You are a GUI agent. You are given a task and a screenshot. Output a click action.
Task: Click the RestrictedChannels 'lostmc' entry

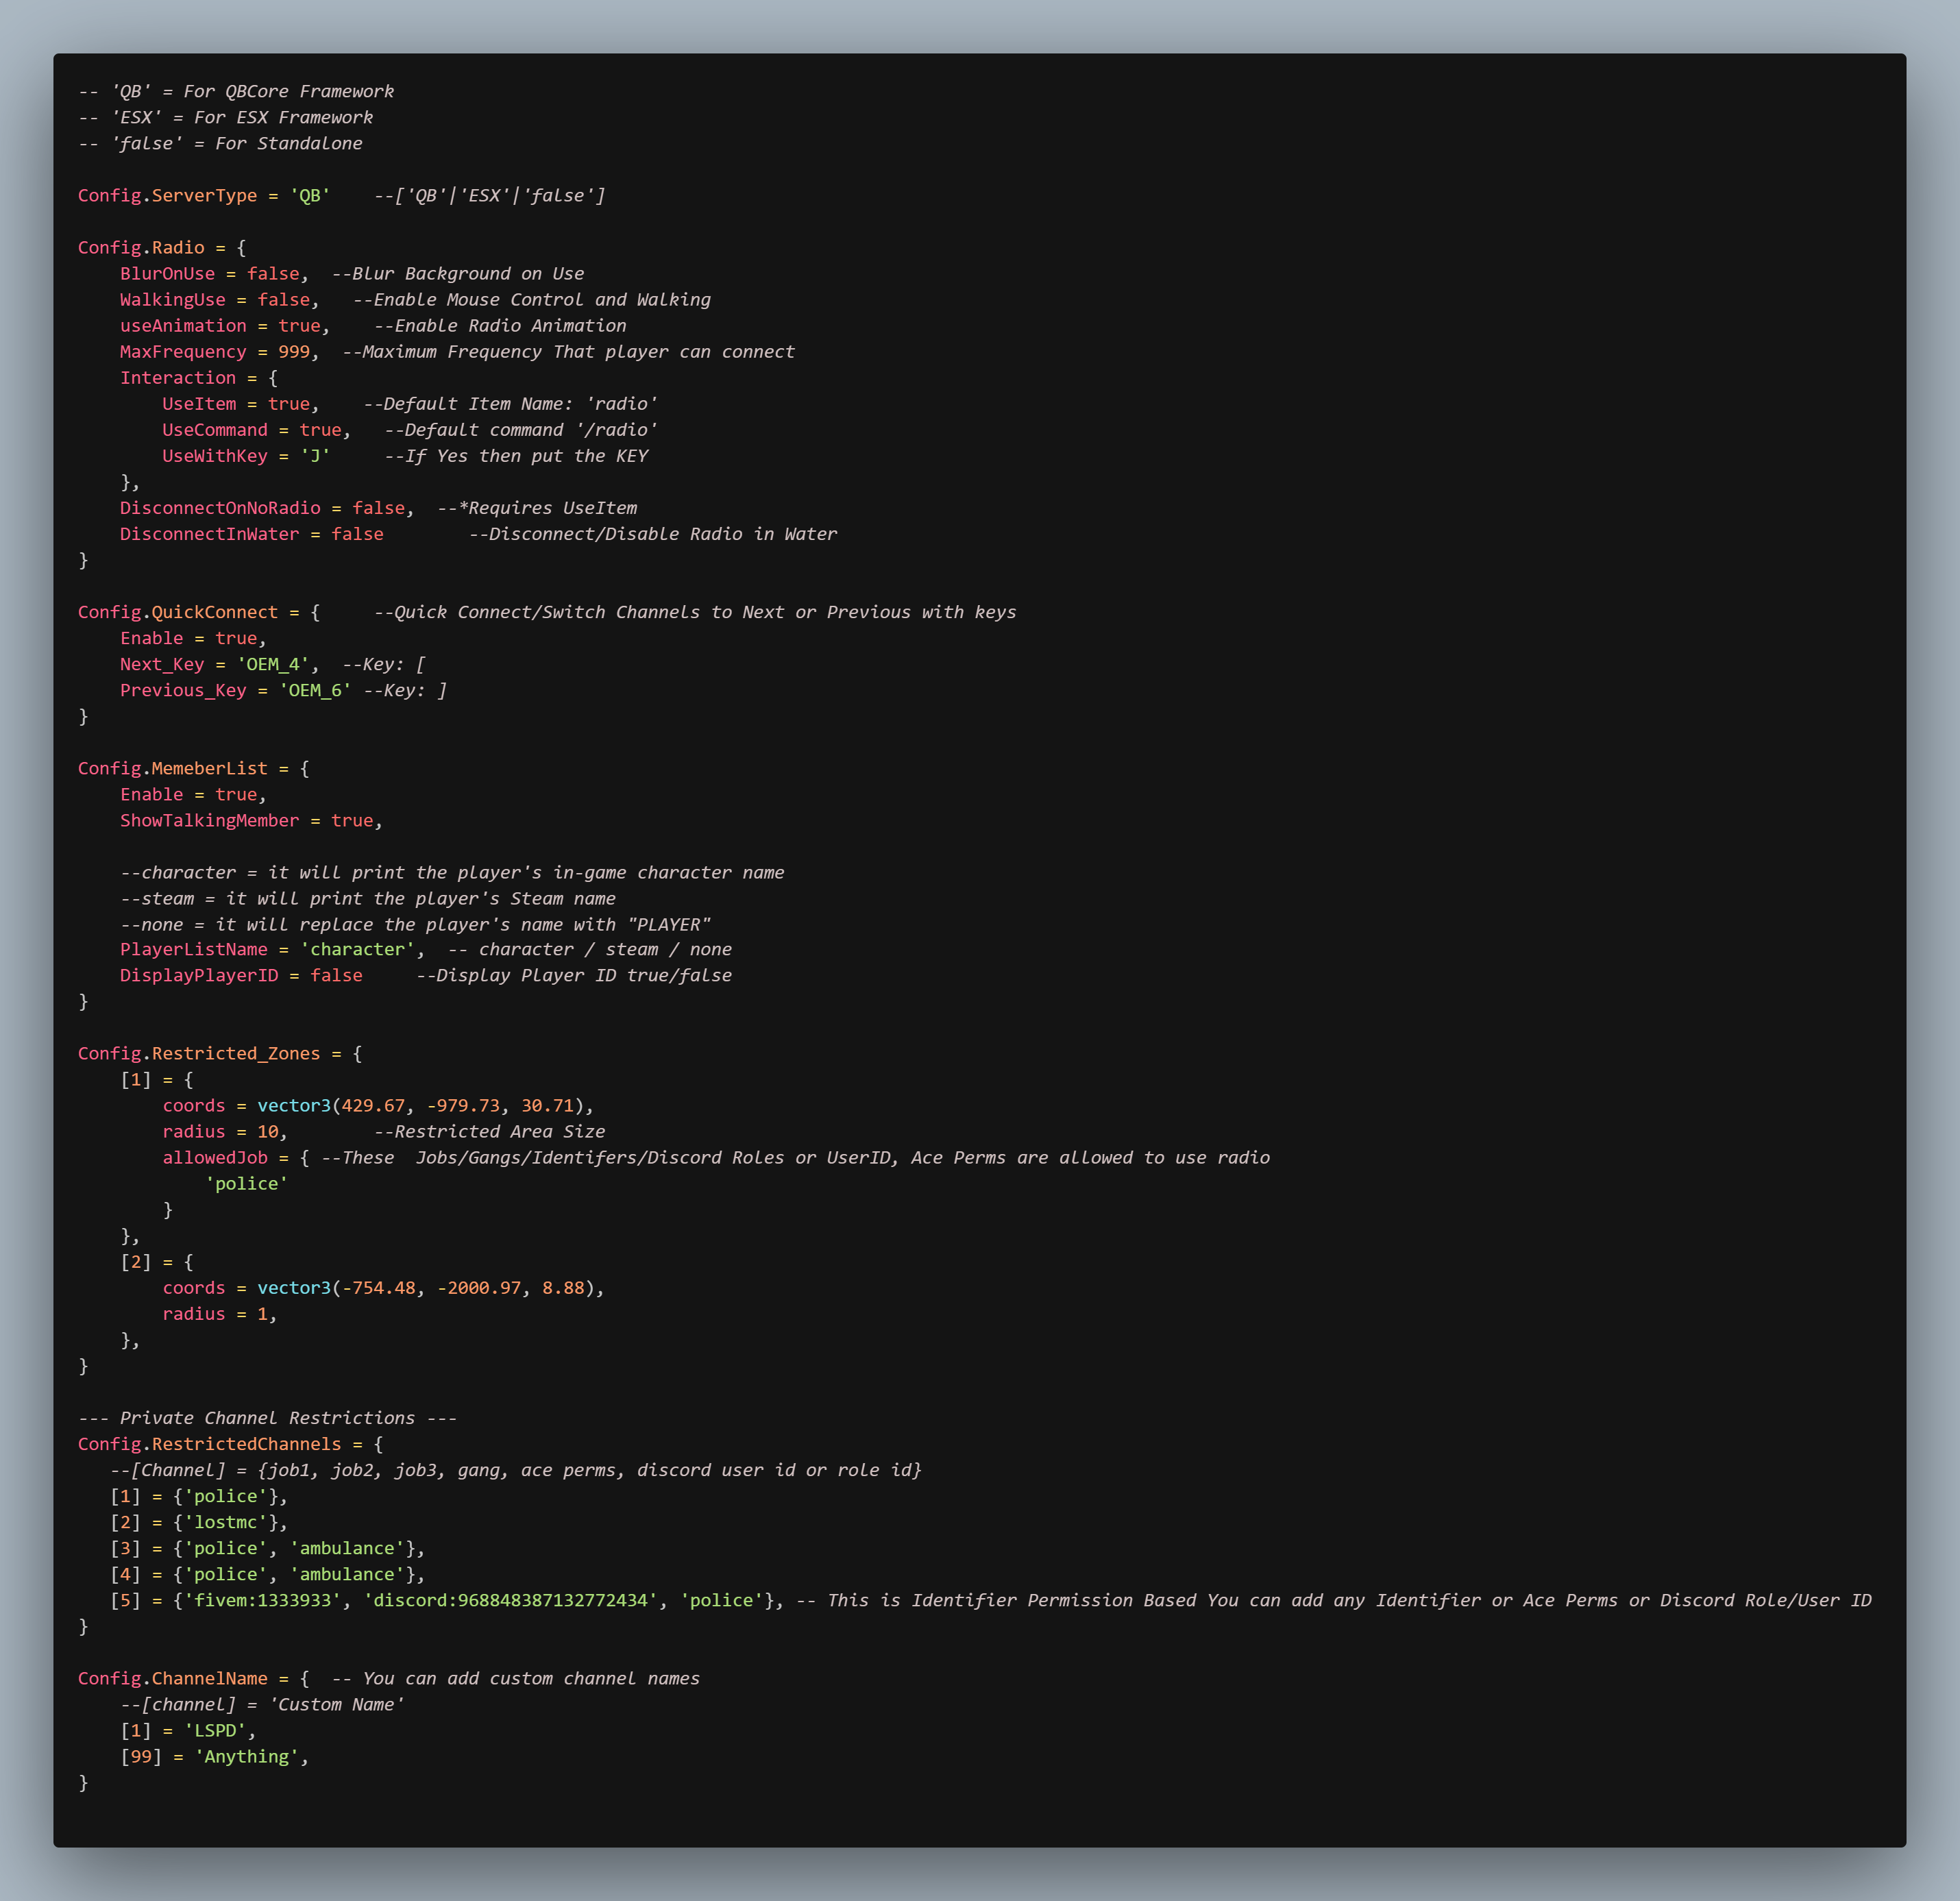pyautogui.click(x=228, y=1522)
